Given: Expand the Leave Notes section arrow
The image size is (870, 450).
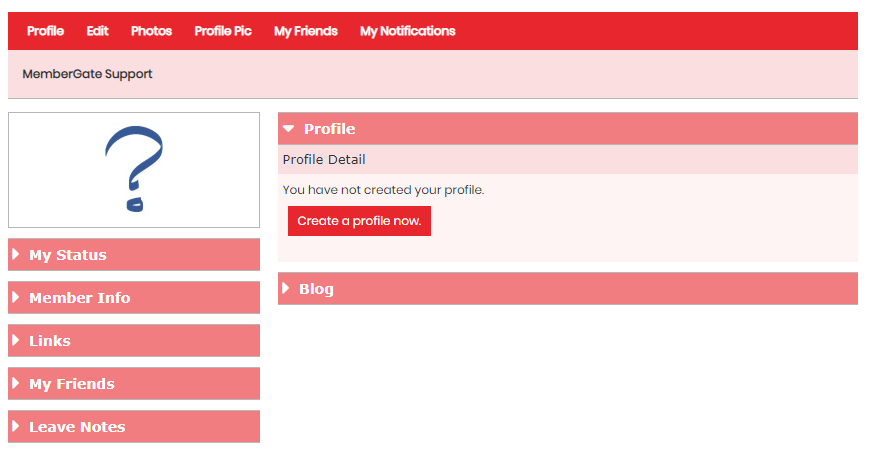Looking at the screenshot, I should pyautogui.click(x=16, y=426).
